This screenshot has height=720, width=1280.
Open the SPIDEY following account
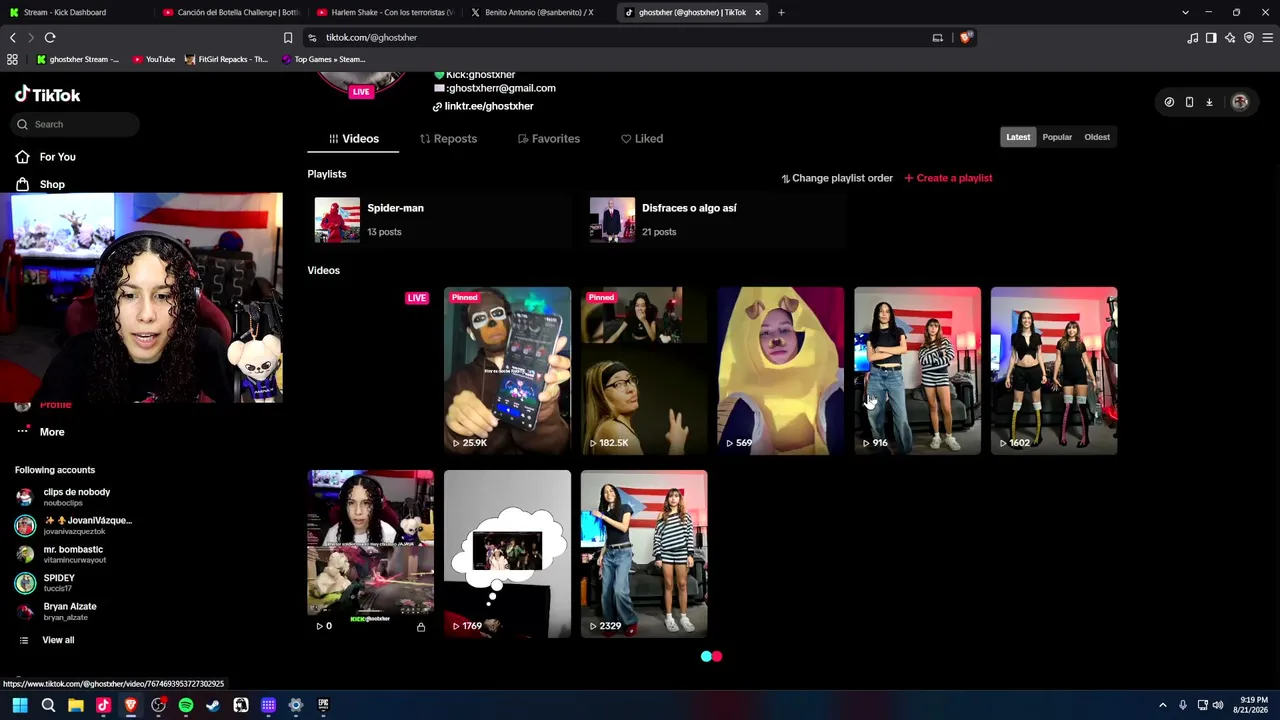coord(46,582)
